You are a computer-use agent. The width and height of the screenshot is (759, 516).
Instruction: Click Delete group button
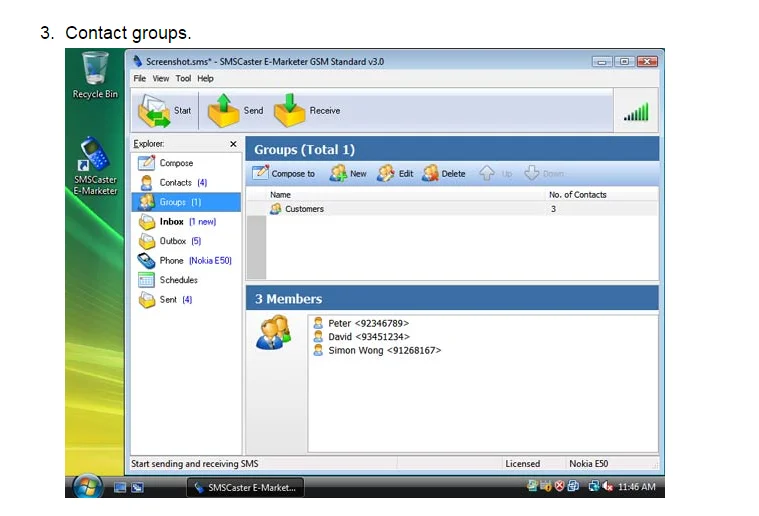(443, 173)
